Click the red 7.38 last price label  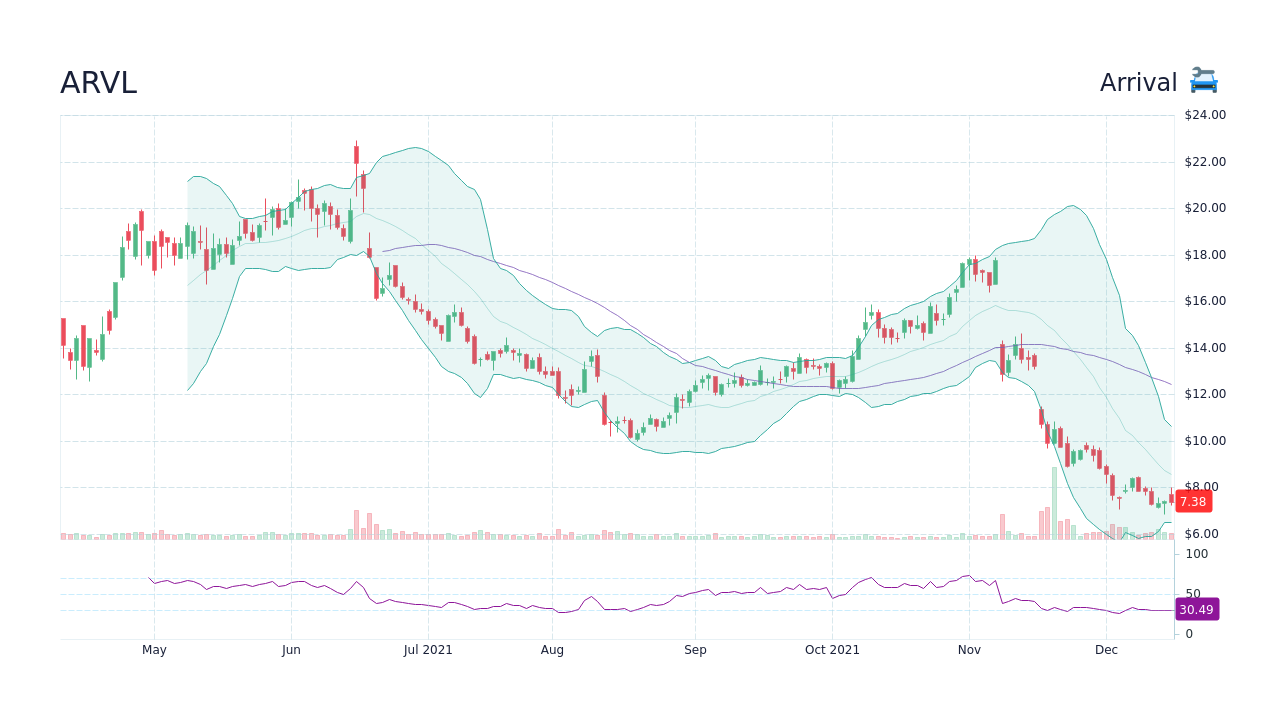pyautogui.click(x=1193, y=502)
